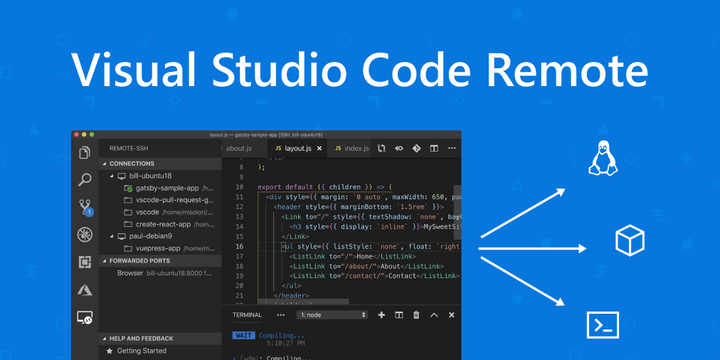Collapse the FORWARDED PORTS section

point(160,260)
